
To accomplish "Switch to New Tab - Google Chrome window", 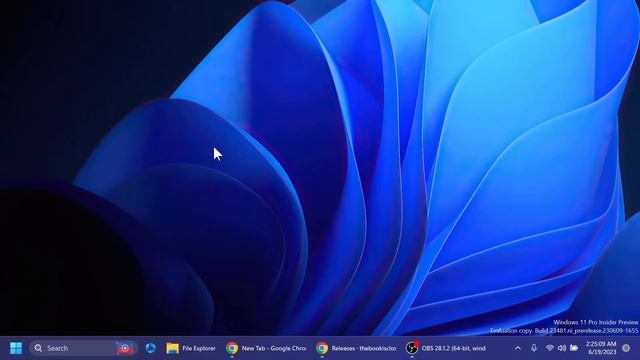I will [266, 348].
